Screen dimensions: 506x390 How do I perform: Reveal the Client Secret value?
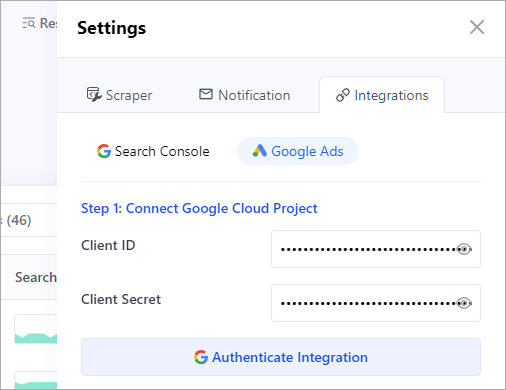[464, 303]
